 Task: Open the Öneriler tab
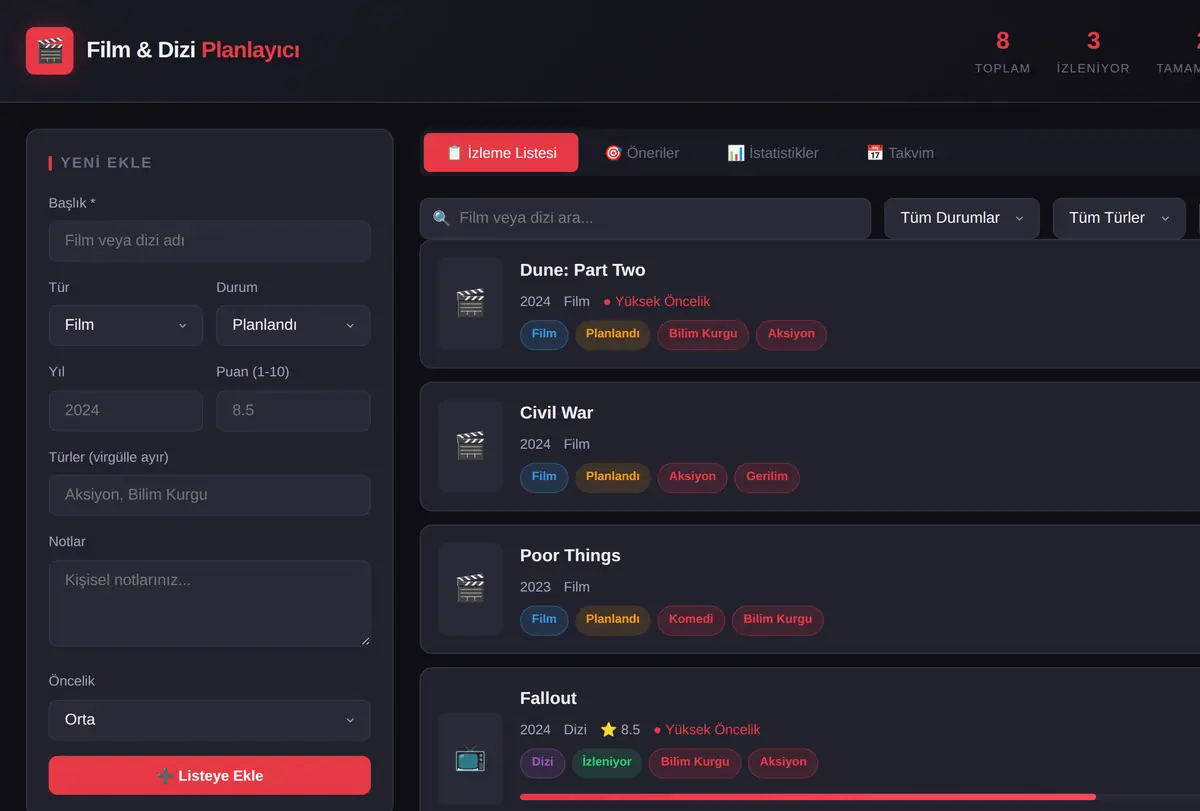coord(642,153)
